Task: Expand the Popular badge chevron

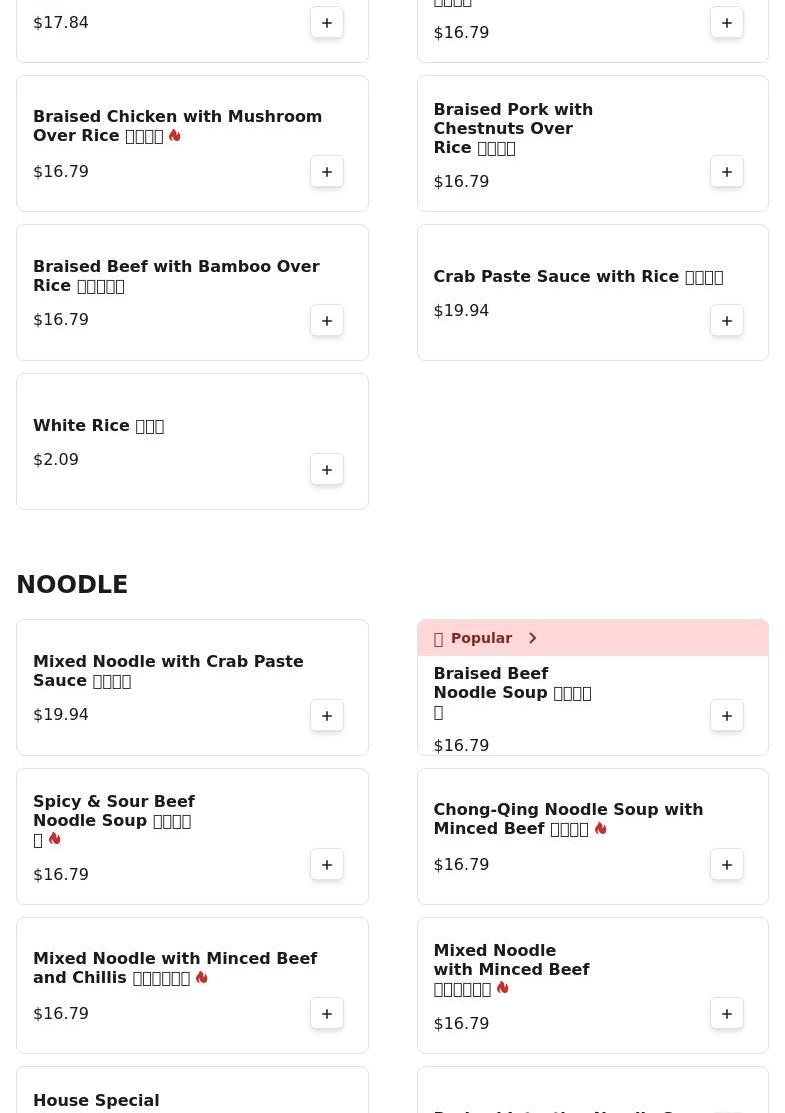Action: 532,638
